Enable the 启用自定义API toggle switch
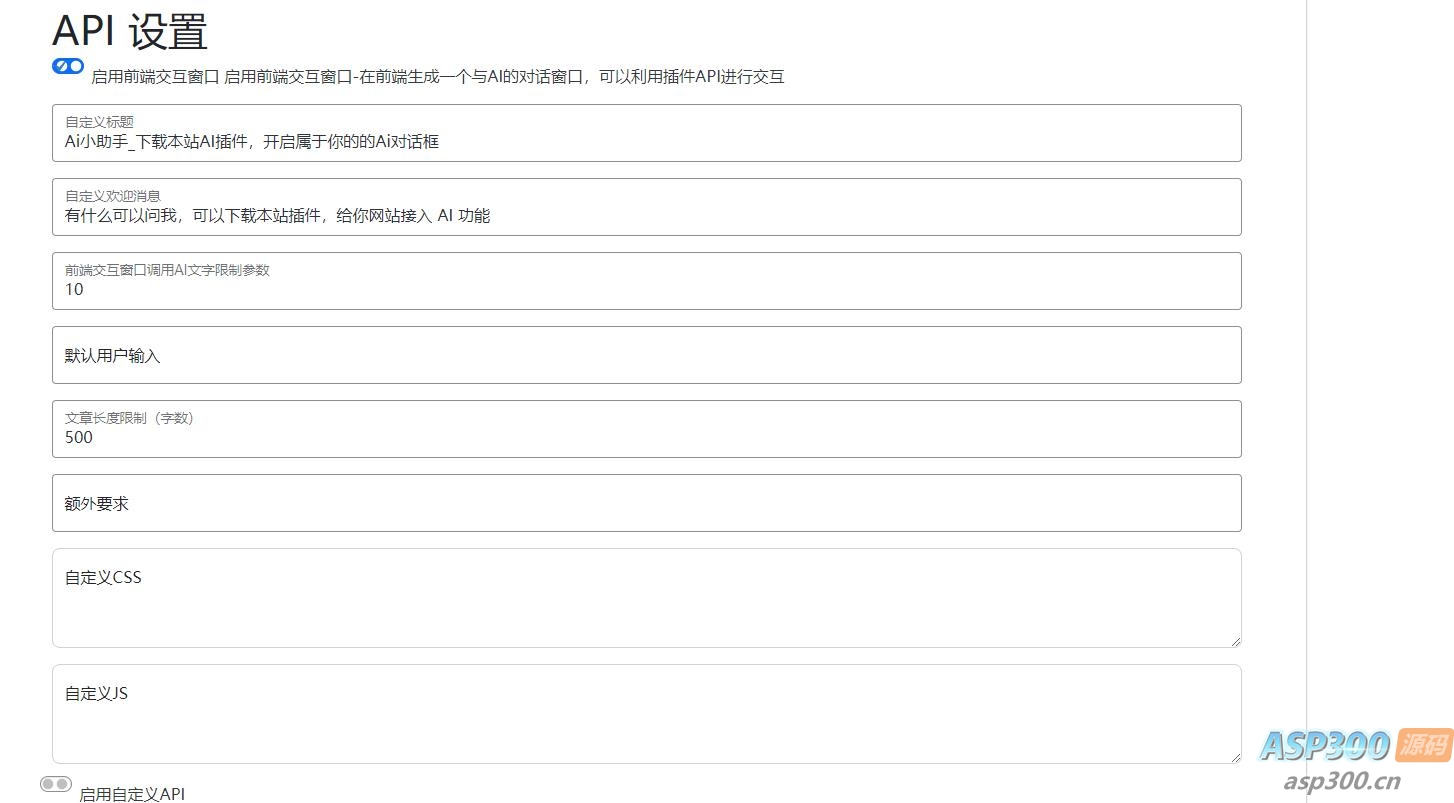 point(56,784)
